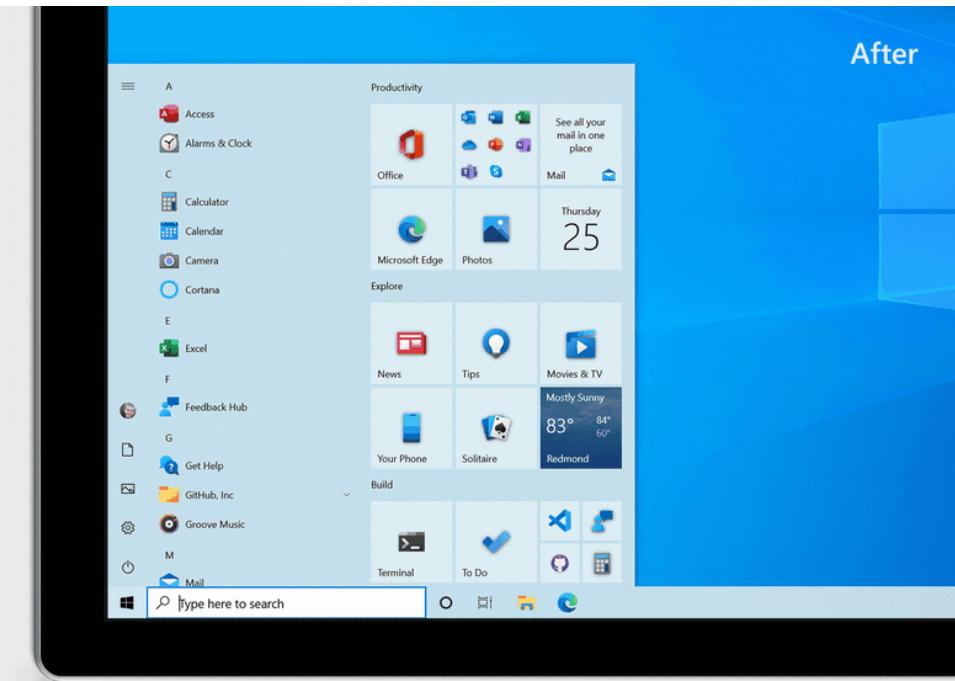Image resolution: width=955 pixels, height=681 pixels.
Task: Open Power options button
Action: [127, 567]
